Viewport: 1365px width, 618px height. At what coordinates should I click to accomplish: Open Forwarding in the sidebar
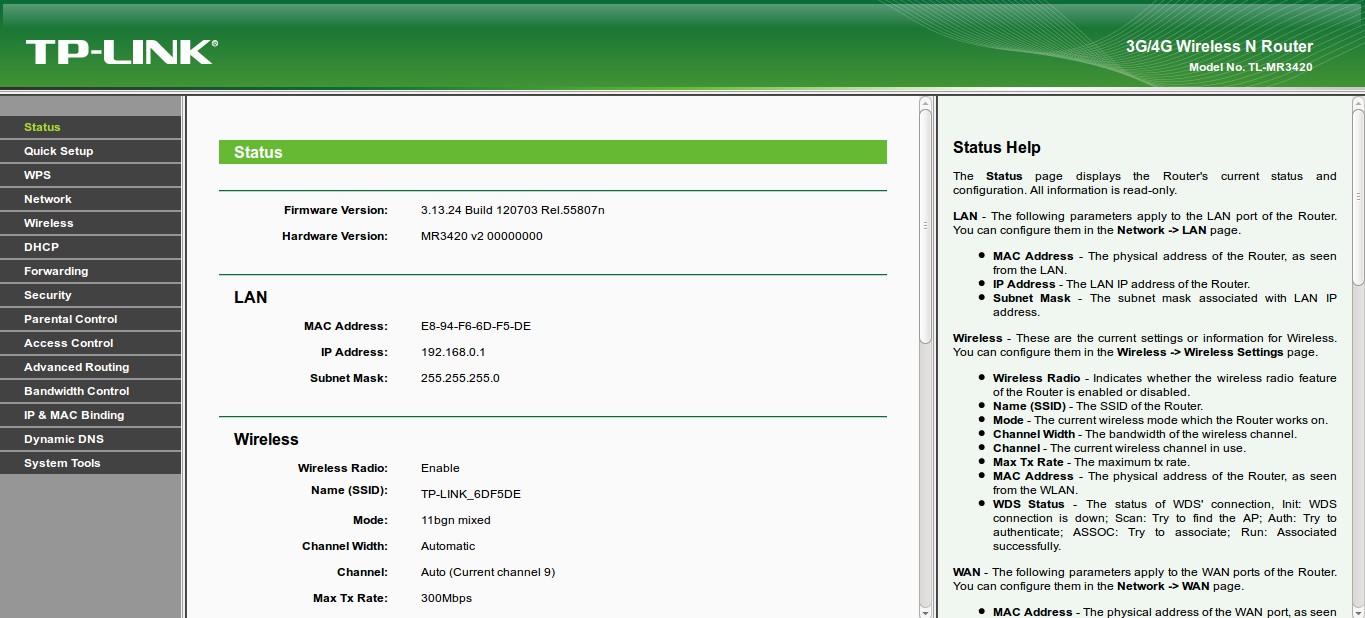click(90, 271)
